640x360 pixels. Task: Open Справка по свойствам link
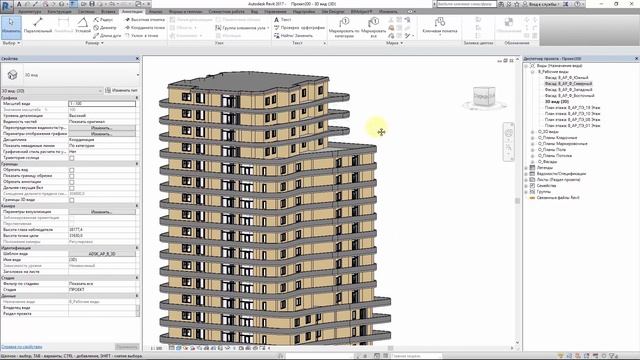[22, 347]
